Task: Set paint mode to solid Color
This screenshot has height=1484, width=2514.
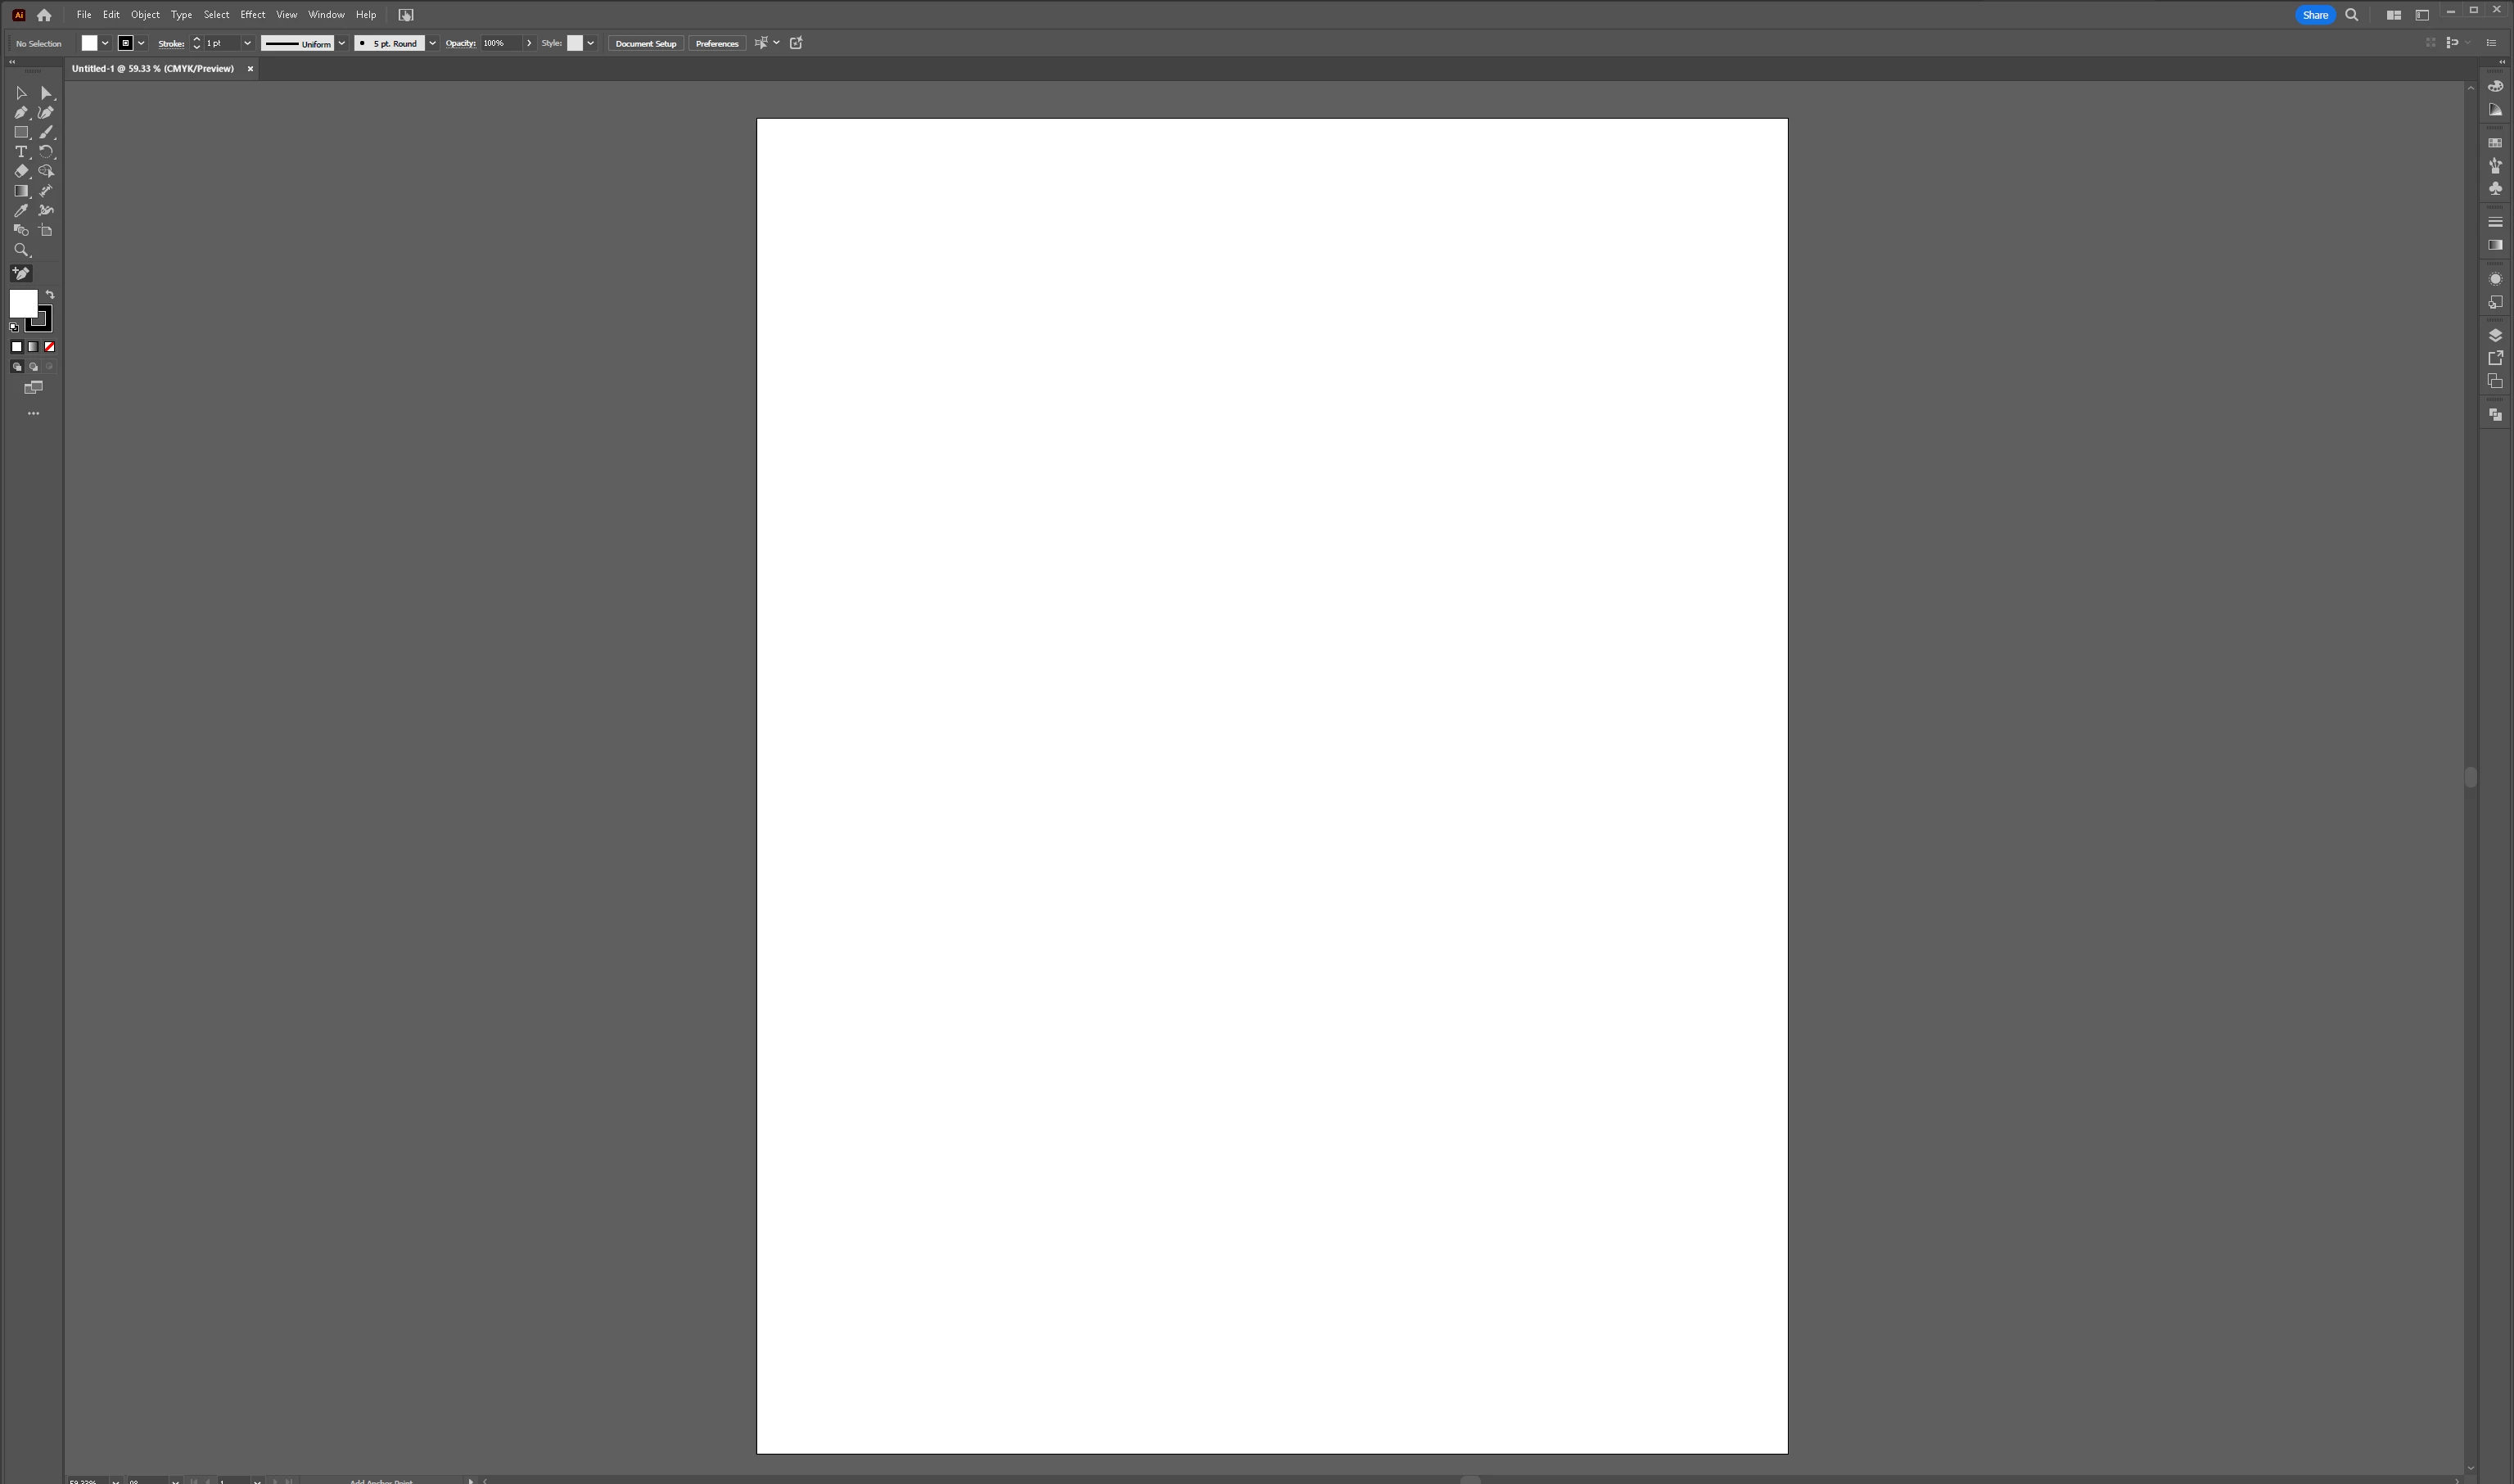Action: click(17, 347)
